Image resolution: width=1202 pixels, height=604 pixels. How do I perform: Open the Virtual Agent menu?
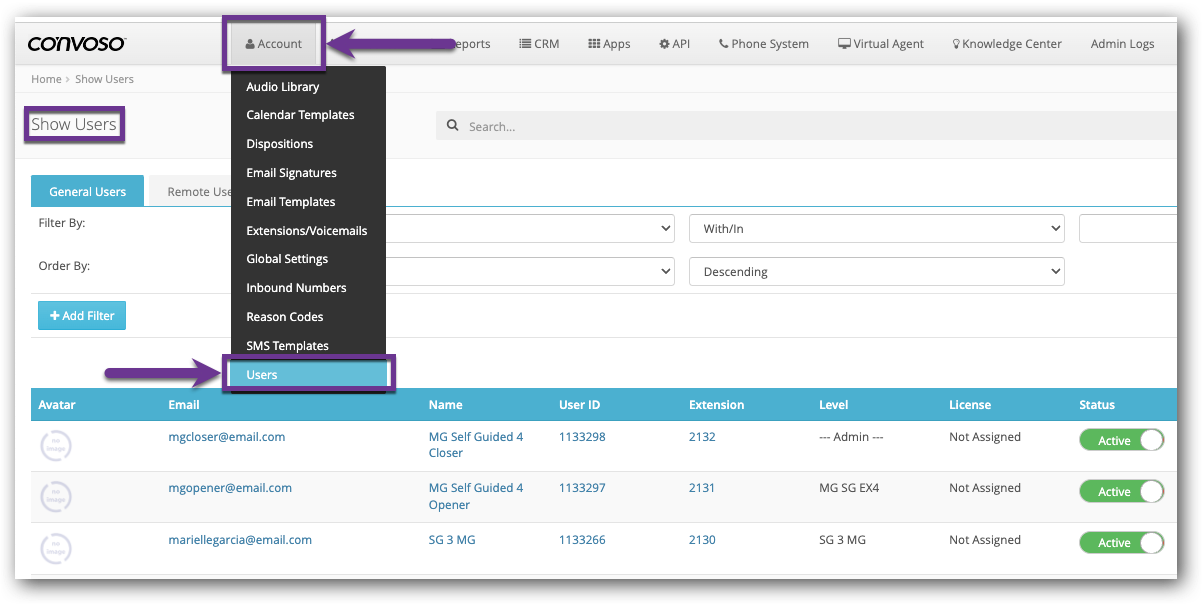click(x=880, y=44)
